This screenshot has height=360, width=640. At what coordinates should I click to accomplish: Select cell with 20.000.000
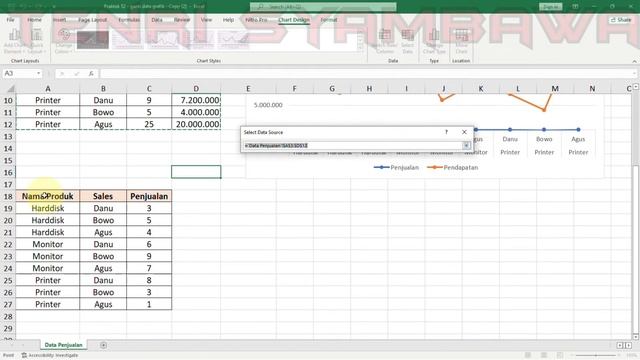coord(196,124)
